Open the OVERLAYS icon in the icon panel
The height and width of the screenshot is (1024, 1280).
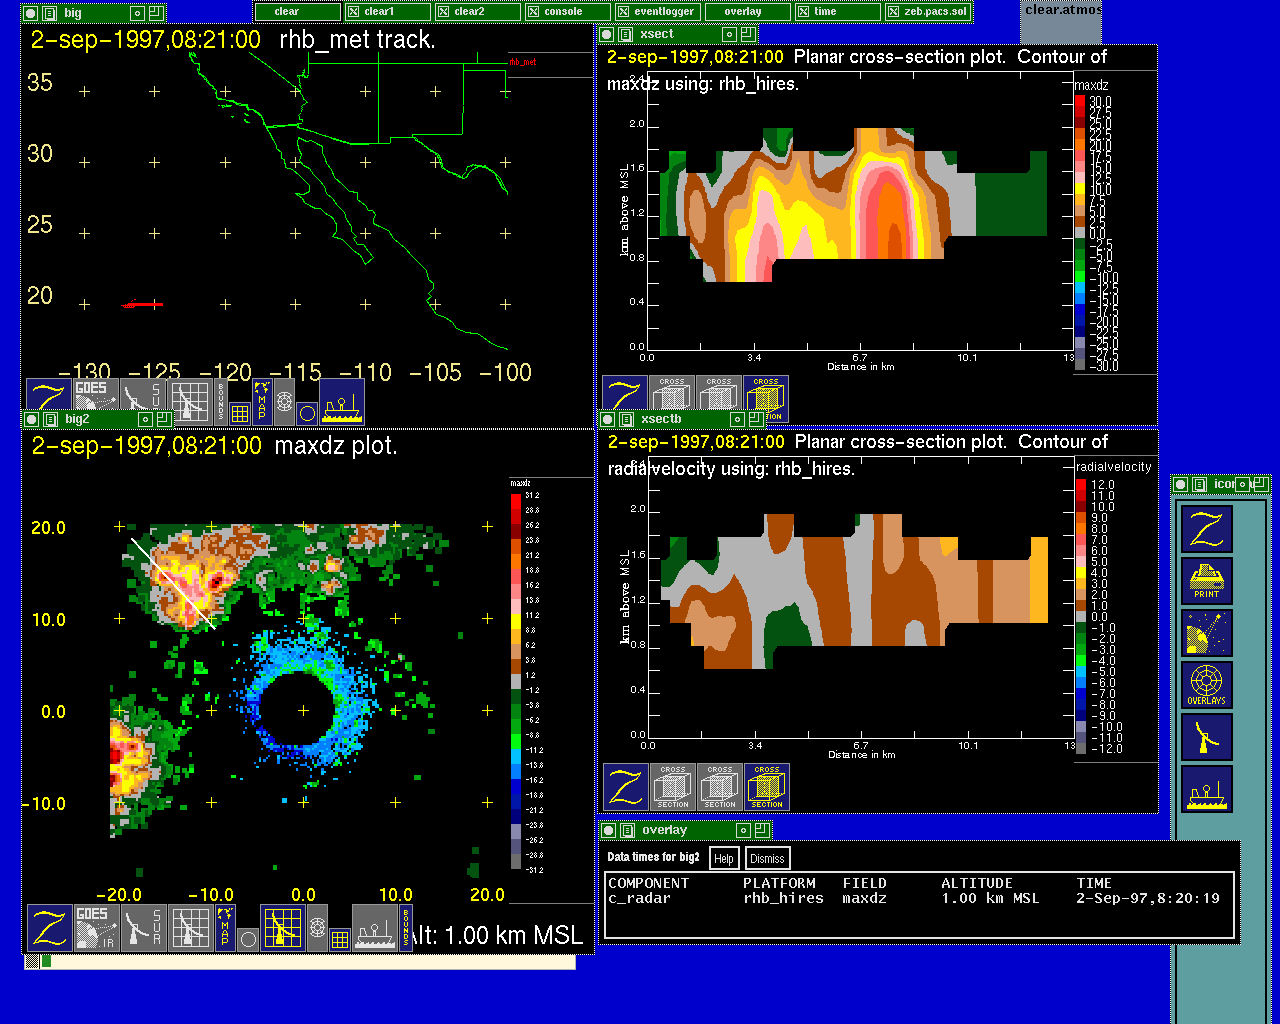point(1206,685)
